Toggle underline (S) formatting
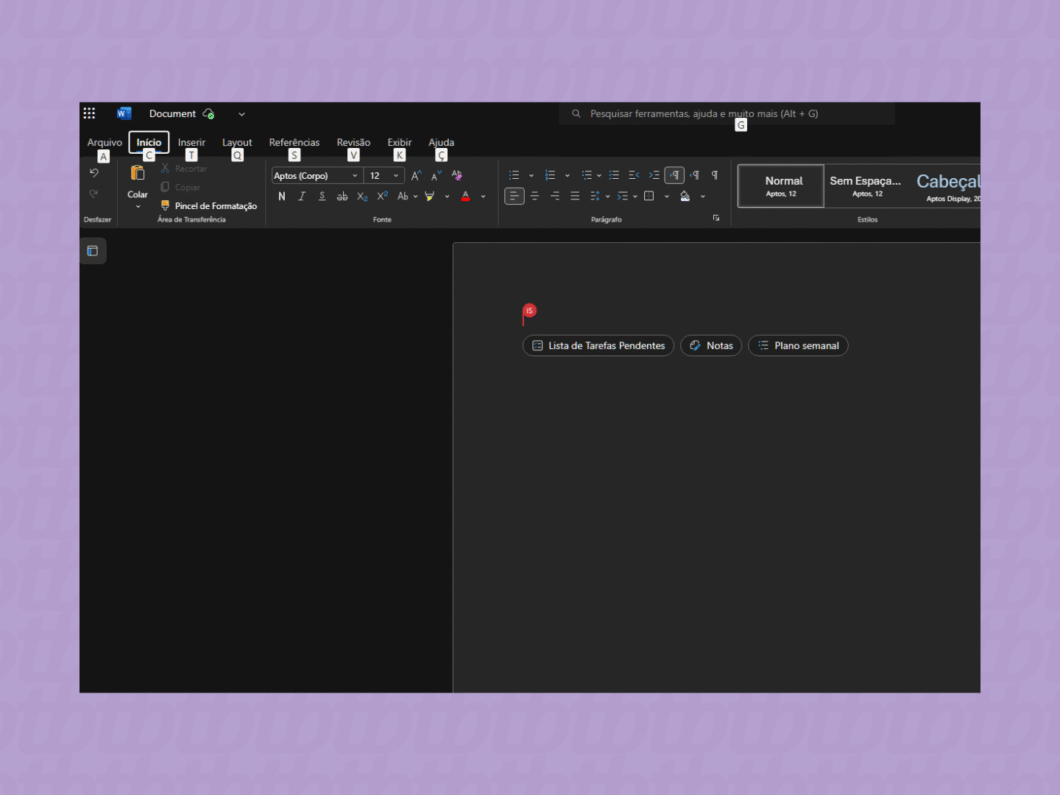Image resolution: width=1060 pixels, height=795 pixels. point(322,197)
